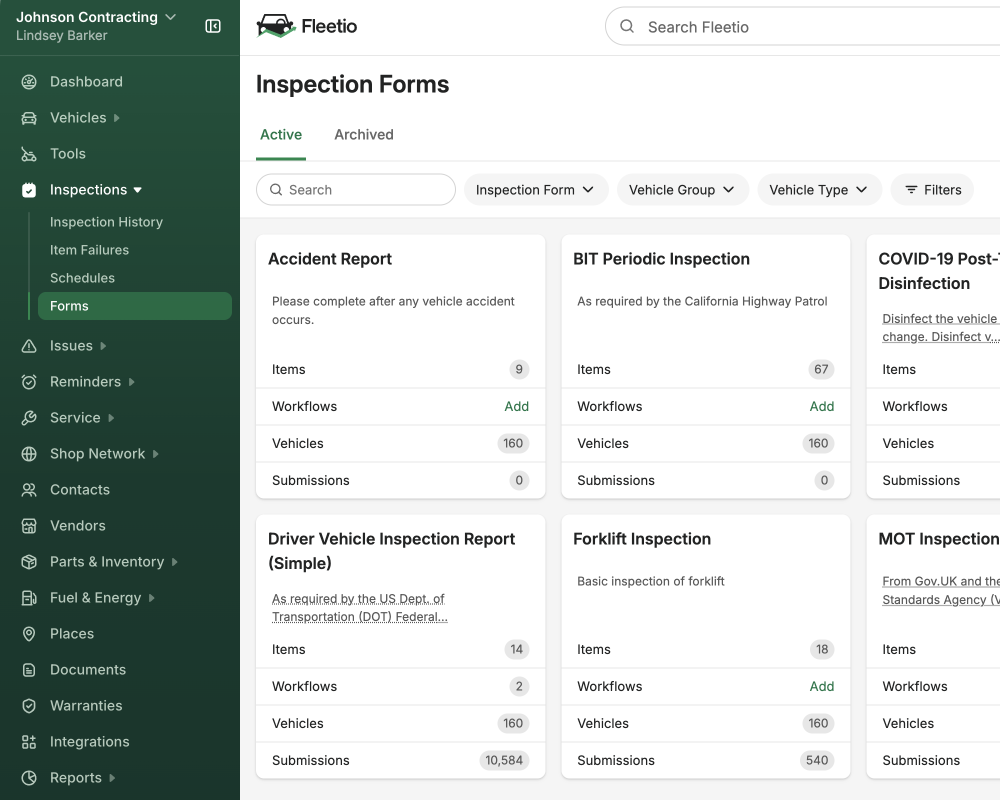Click the Places map pin icon
1000x800 pixels.
(29, 634)
